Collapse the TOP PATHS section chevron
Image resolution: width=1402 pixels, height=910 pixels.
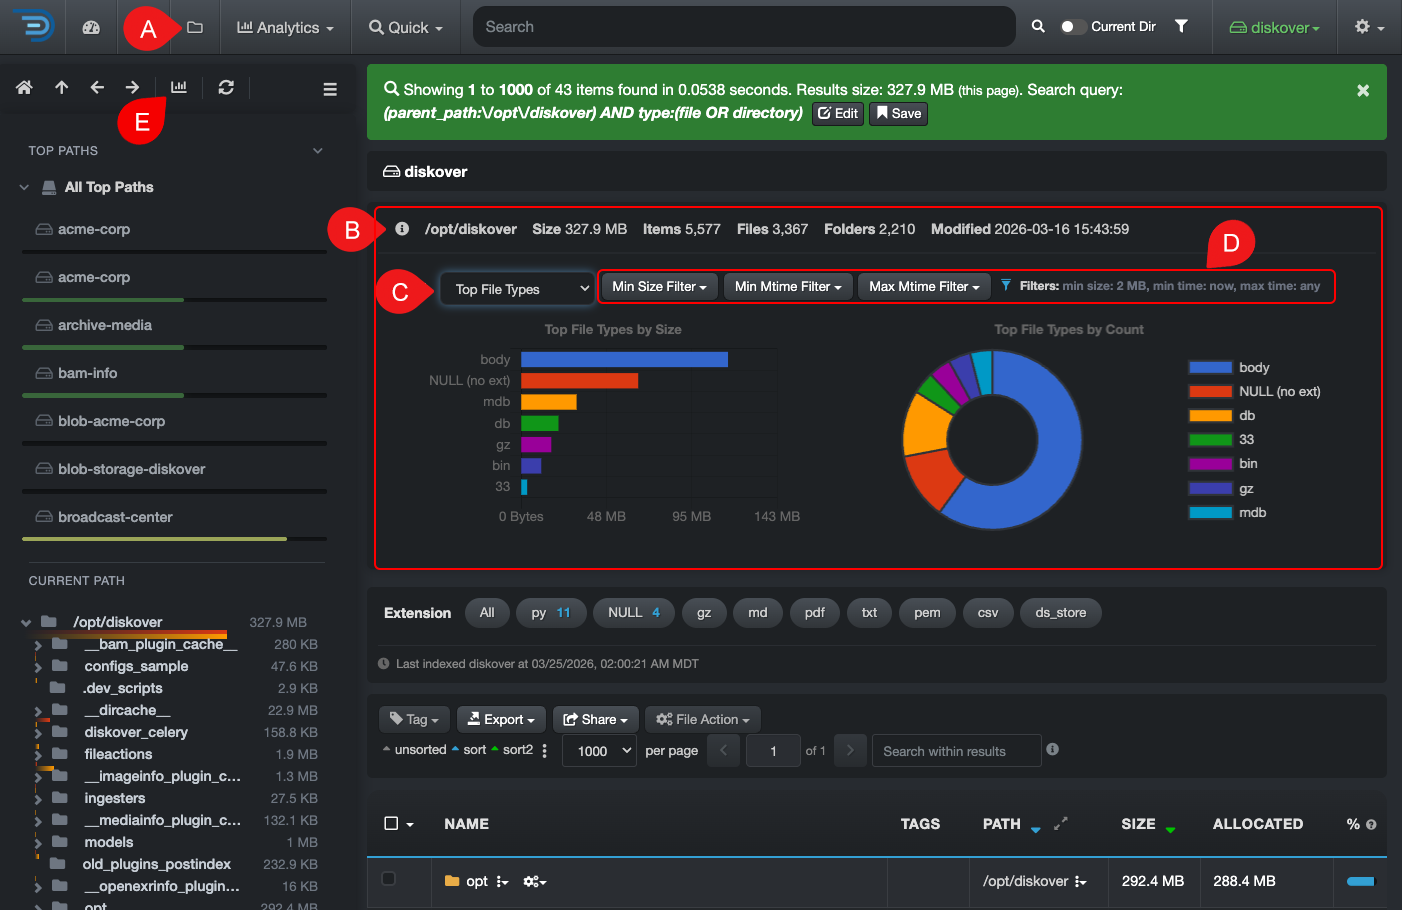[318, 151]
